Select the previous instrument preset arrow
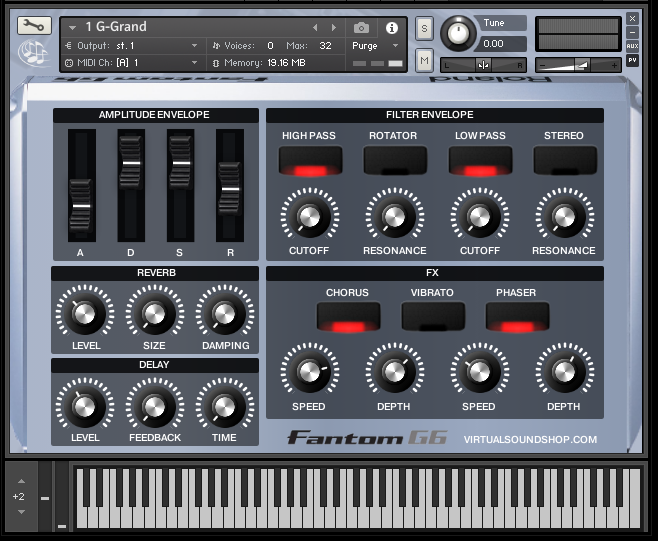Image resolution: width=658 pixels, height=541 pixels. coord(316,28)
